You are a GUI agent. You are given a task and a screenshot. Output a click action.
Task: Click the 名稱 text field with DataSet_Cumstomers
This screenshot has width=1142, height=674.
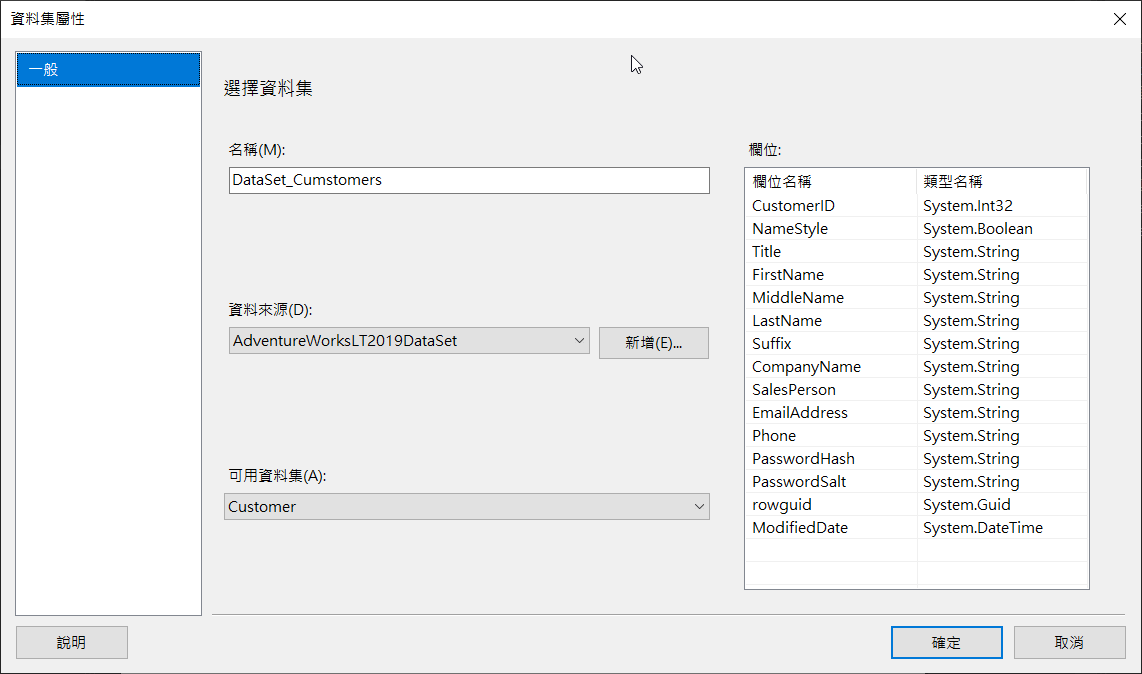[x=468, y=180]
